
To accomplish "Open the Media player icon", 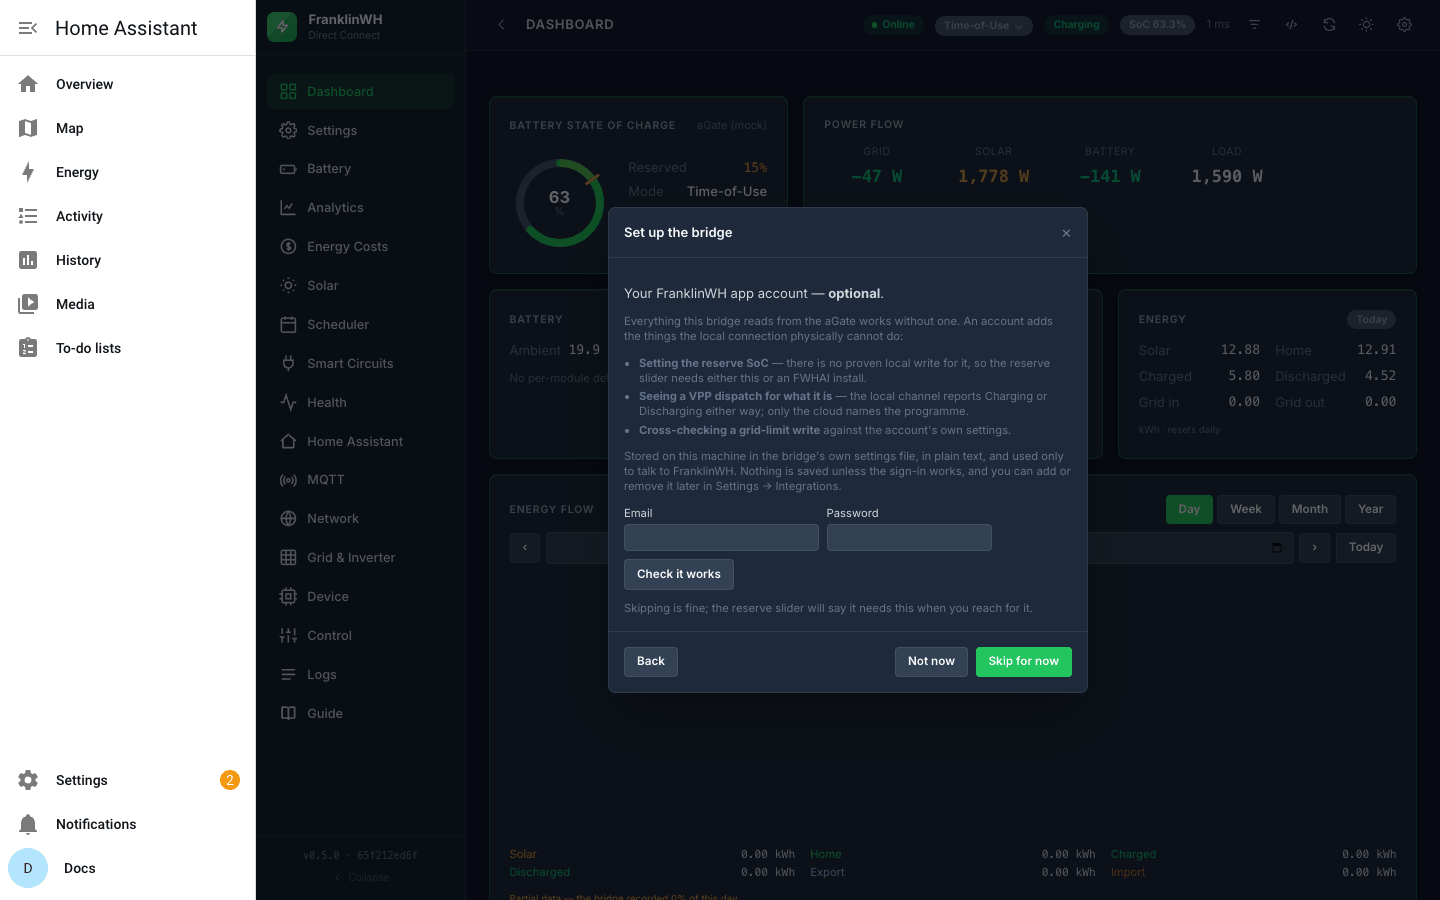I will [28, 304].
